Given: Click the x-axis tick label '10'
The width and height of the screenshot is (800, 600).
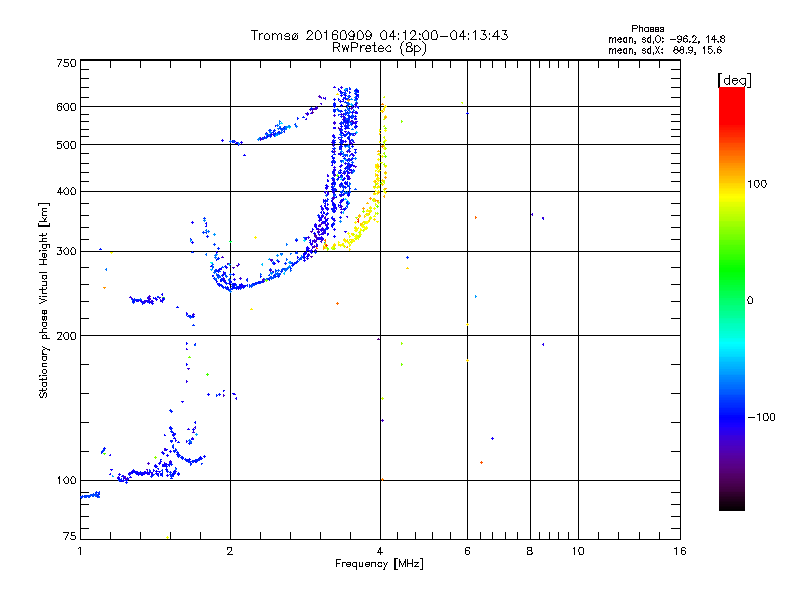Looking at the screenshot, I should click(x=578, y=551).
